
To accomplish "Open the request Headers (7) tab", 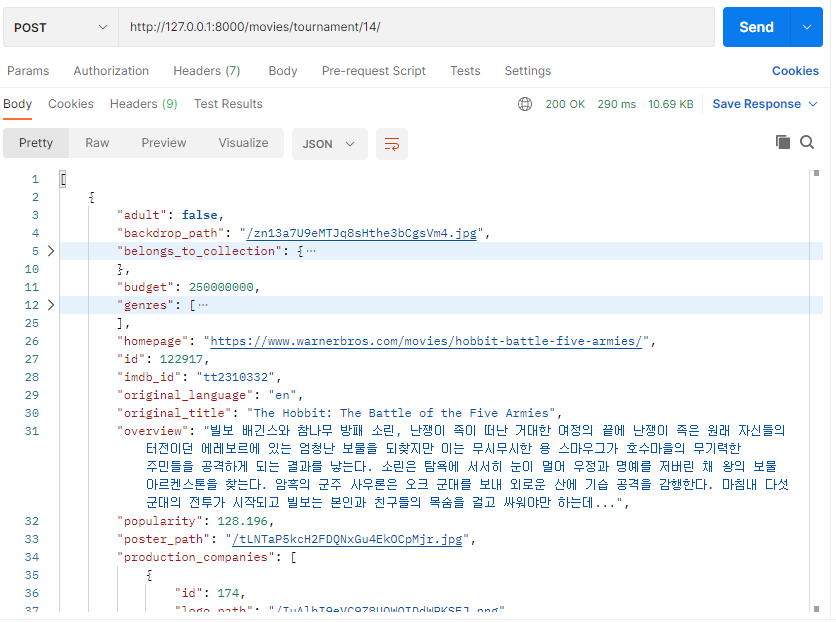I will (207, 71).
